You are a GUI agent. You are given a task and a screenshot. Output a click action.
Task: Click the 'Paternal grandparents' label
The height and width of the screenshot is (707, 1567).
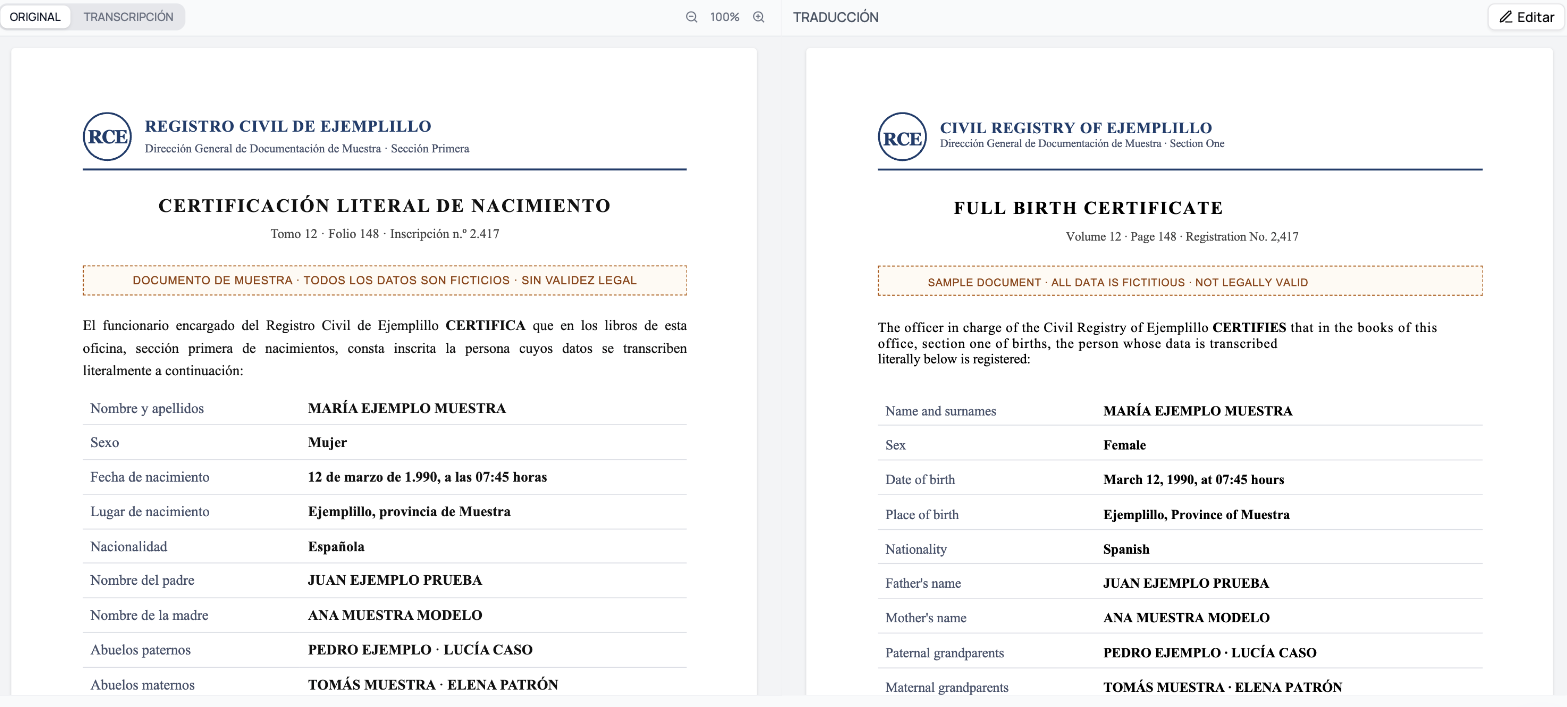pyautogui.click(x=945, y=653)
